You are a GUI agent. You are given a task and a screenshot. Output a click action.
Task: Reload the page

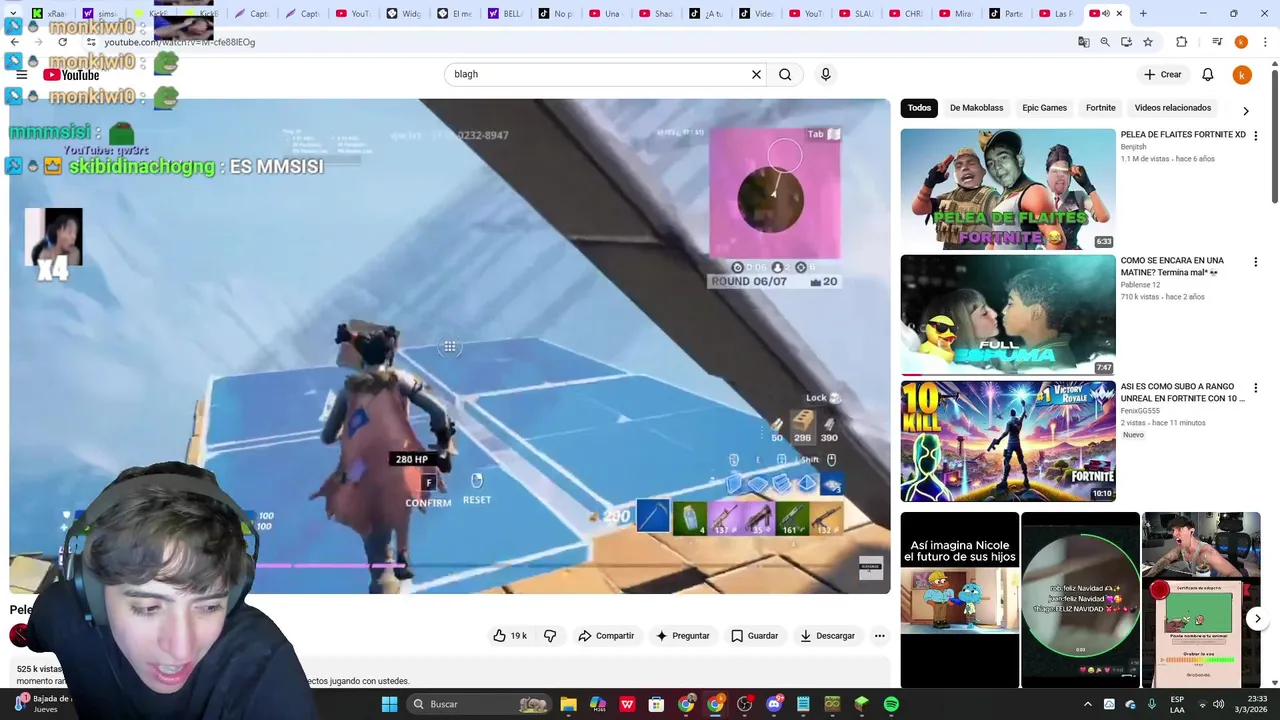point(62,42)
